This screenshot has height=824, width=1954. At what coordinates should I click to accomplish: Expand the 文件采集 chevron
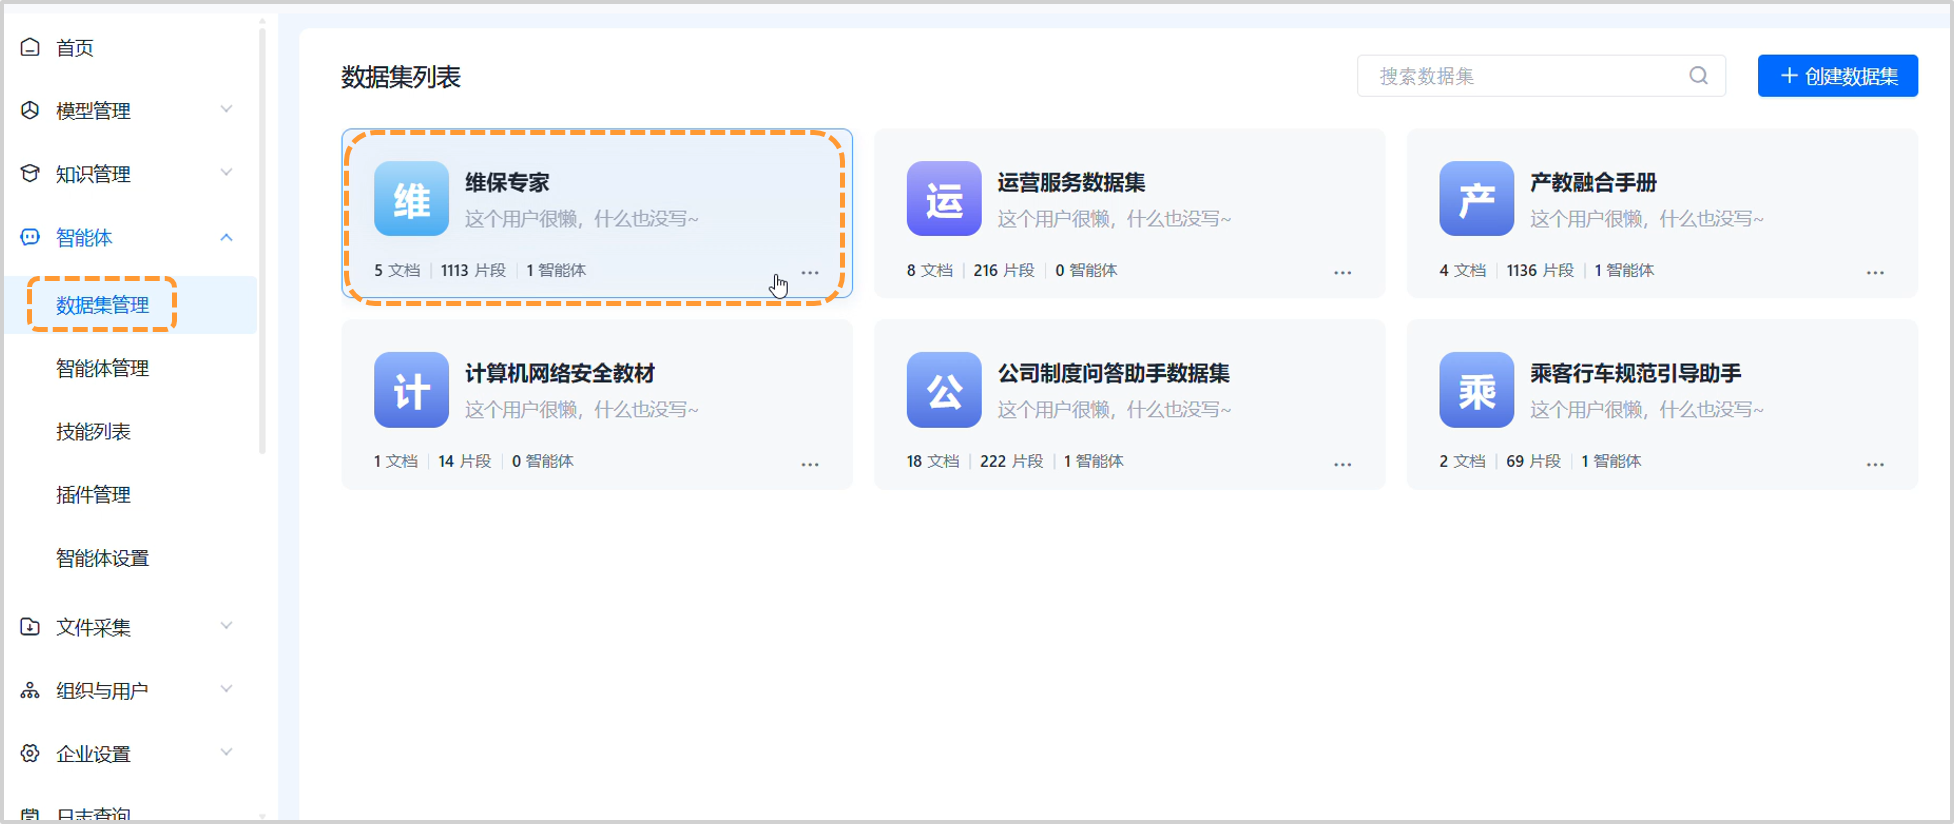pyautogui.click(x=227, y=626)
